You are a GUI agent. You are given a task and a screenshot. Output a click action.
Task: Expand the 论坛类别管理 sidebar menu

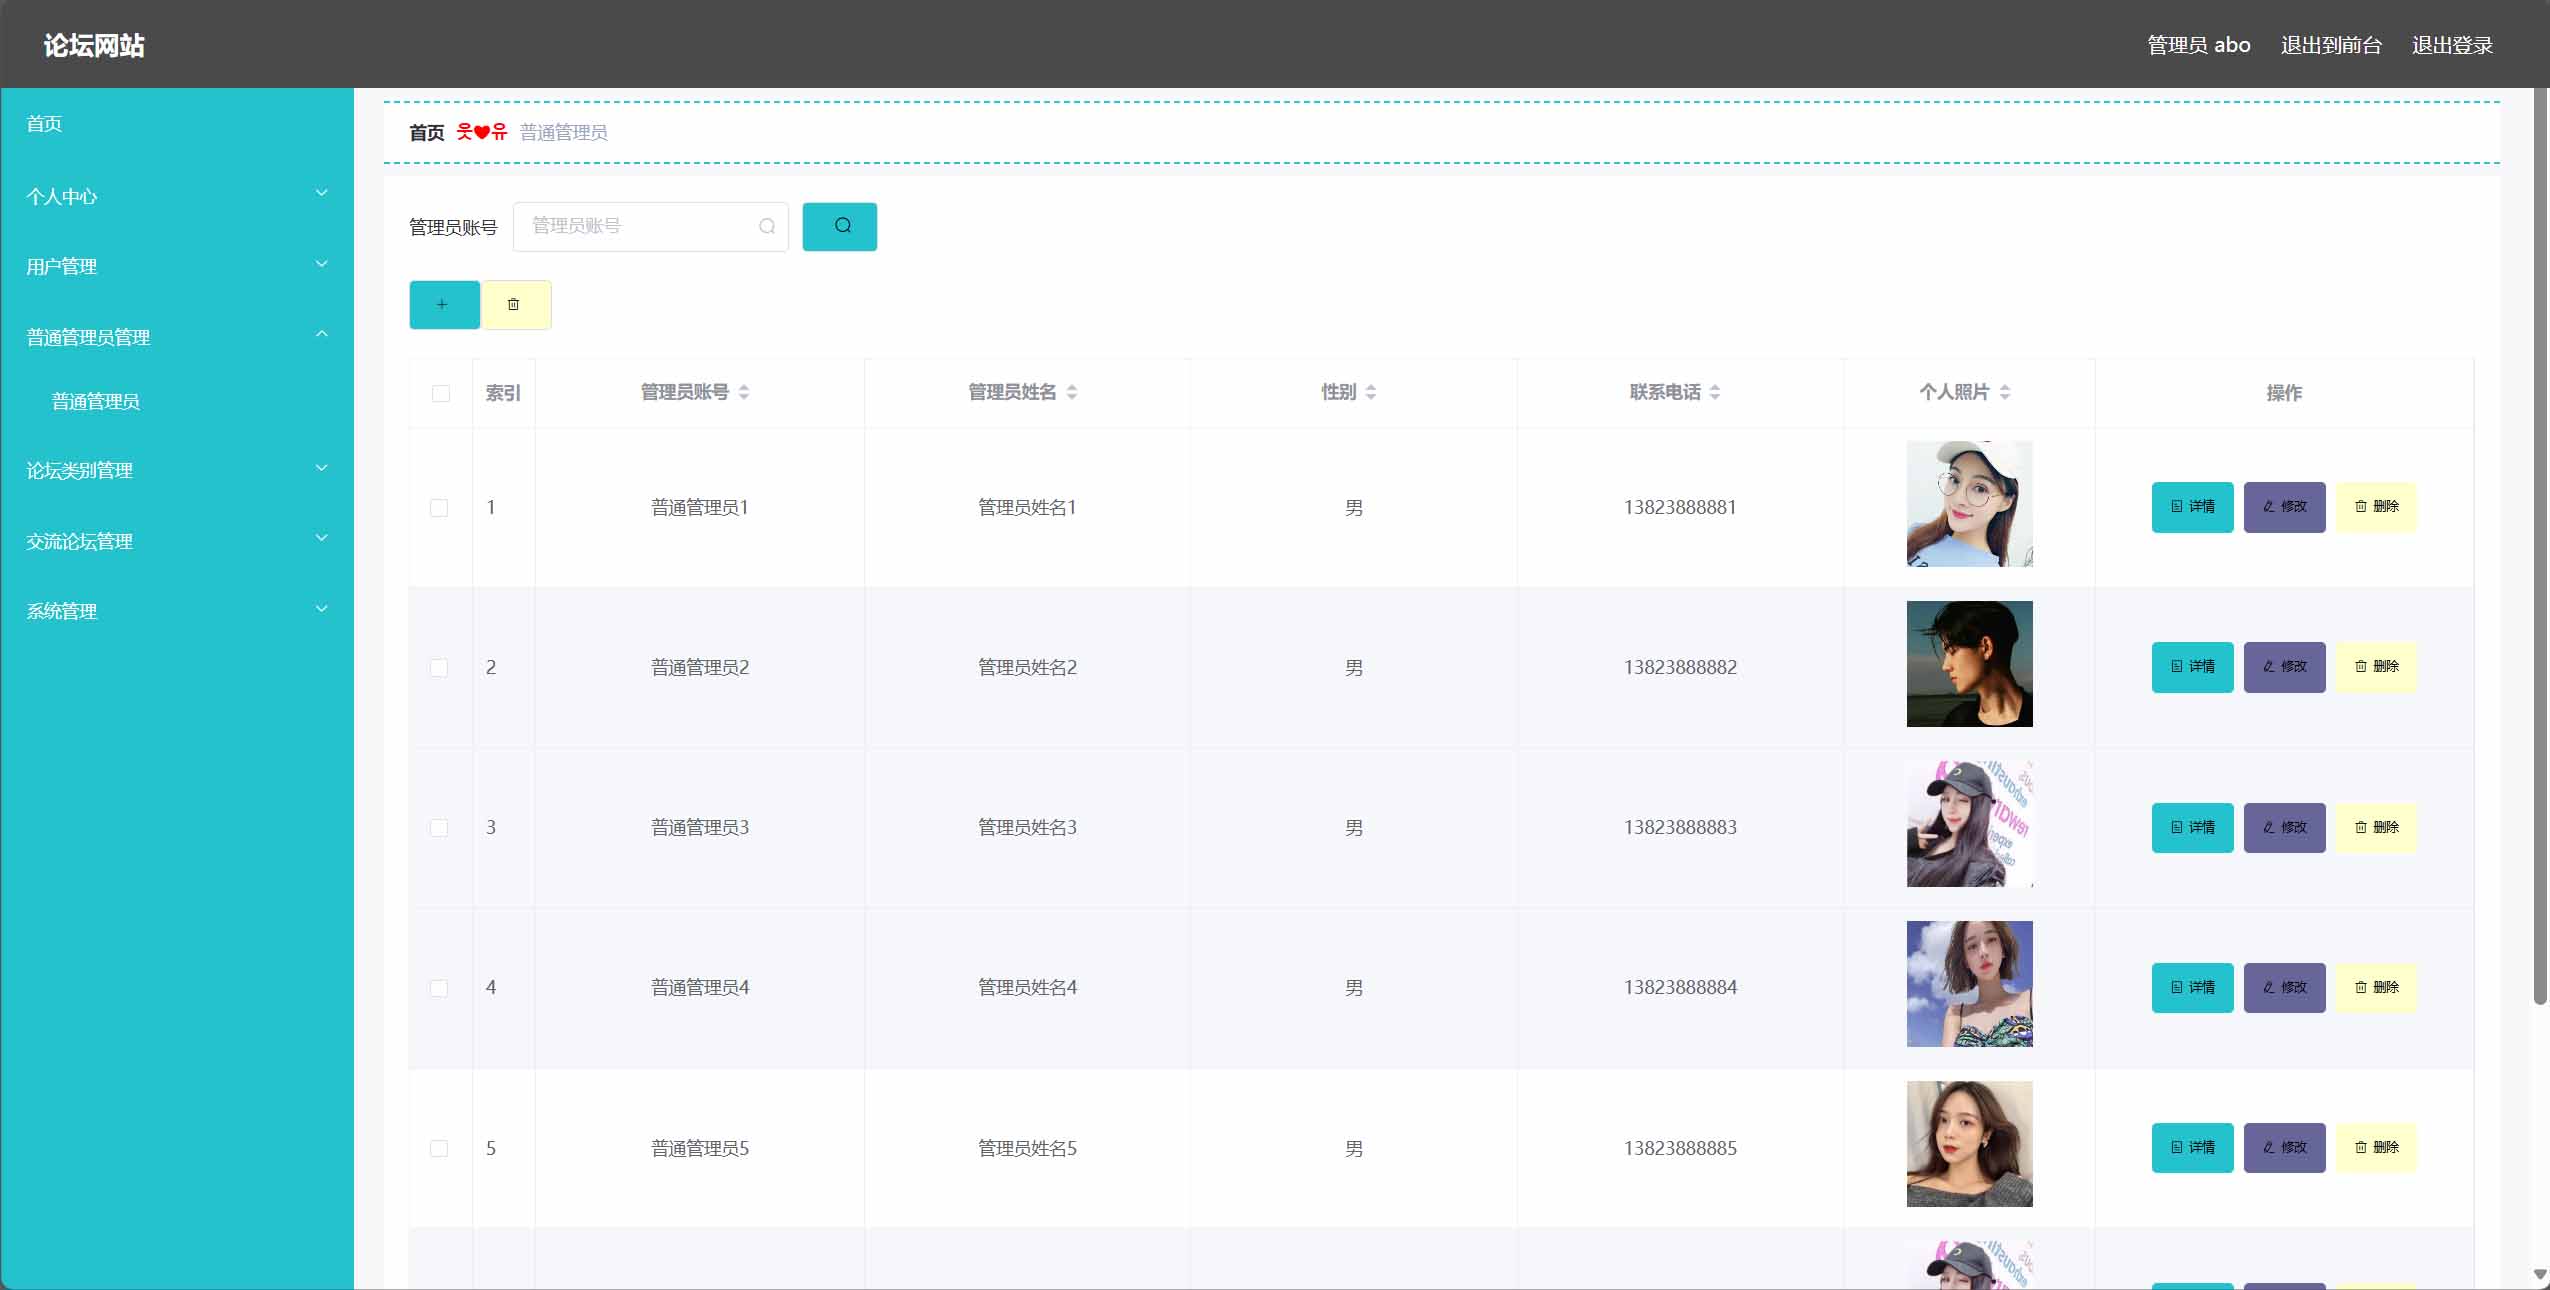[177, 470]
